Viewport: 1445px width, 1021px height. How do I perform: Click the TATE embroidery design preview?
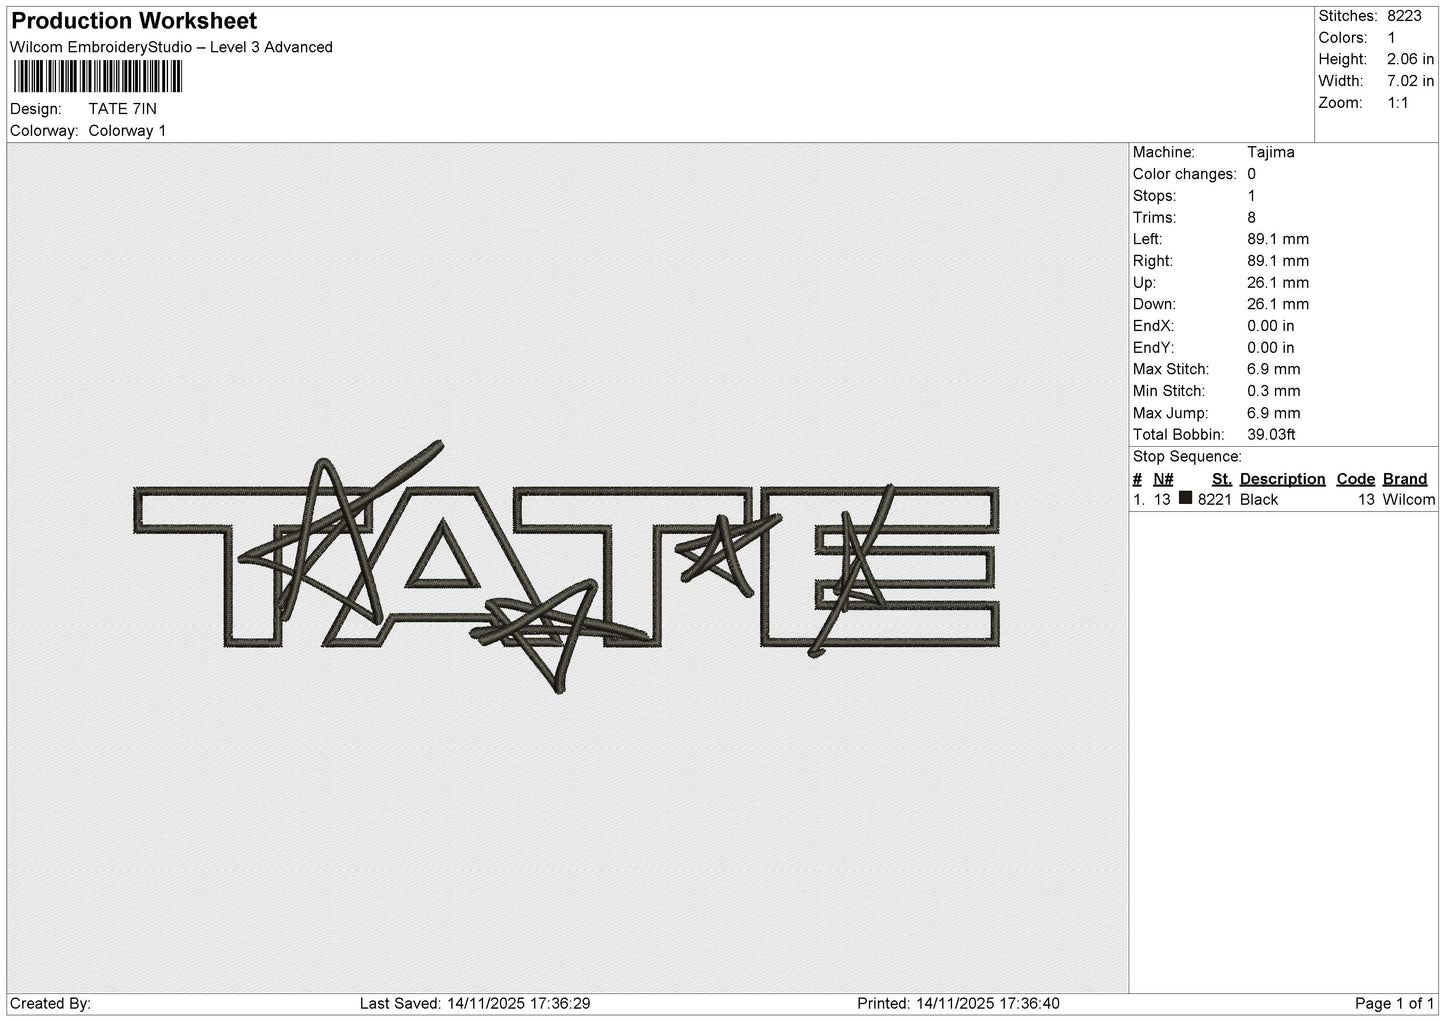[566, 568]
